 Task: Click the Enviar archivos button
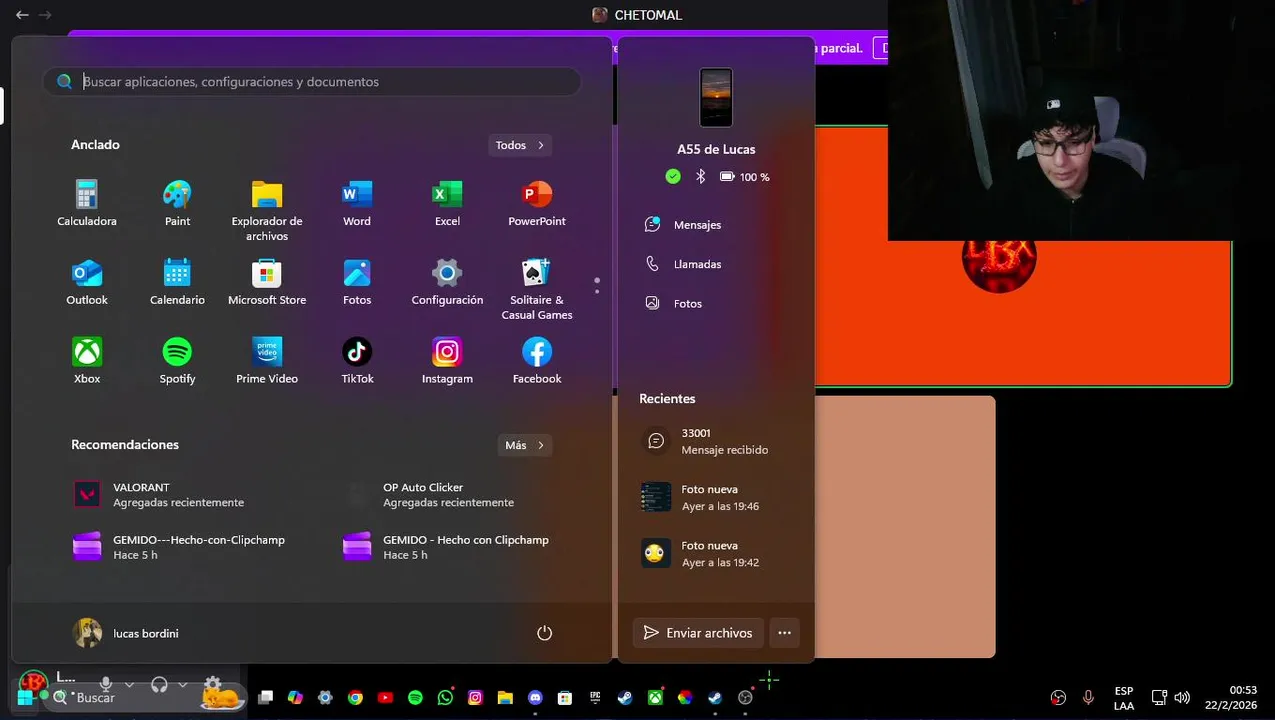(698, 633)
